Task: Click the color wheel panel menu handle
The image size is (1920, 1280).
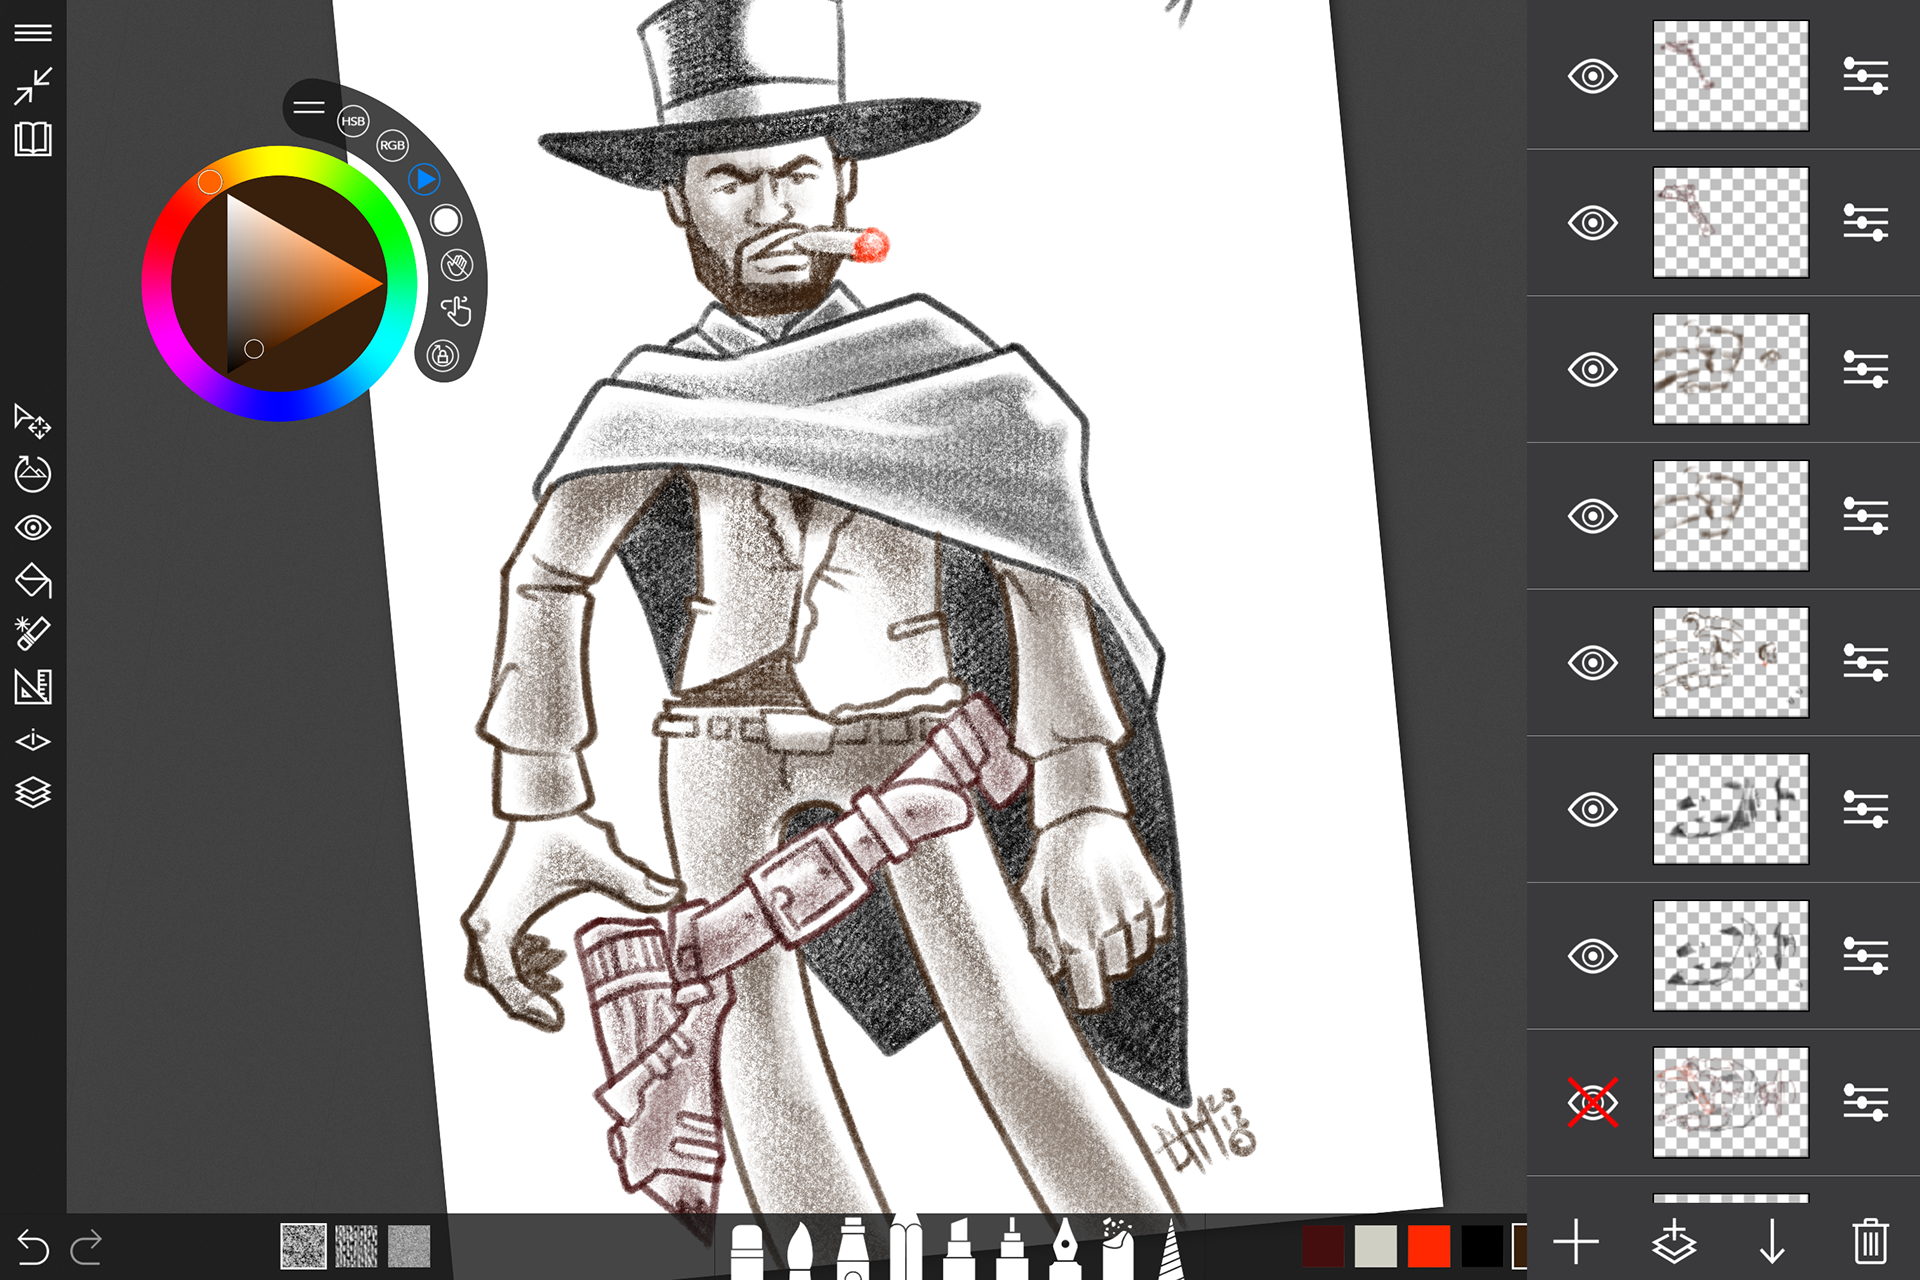Action: 309,108
